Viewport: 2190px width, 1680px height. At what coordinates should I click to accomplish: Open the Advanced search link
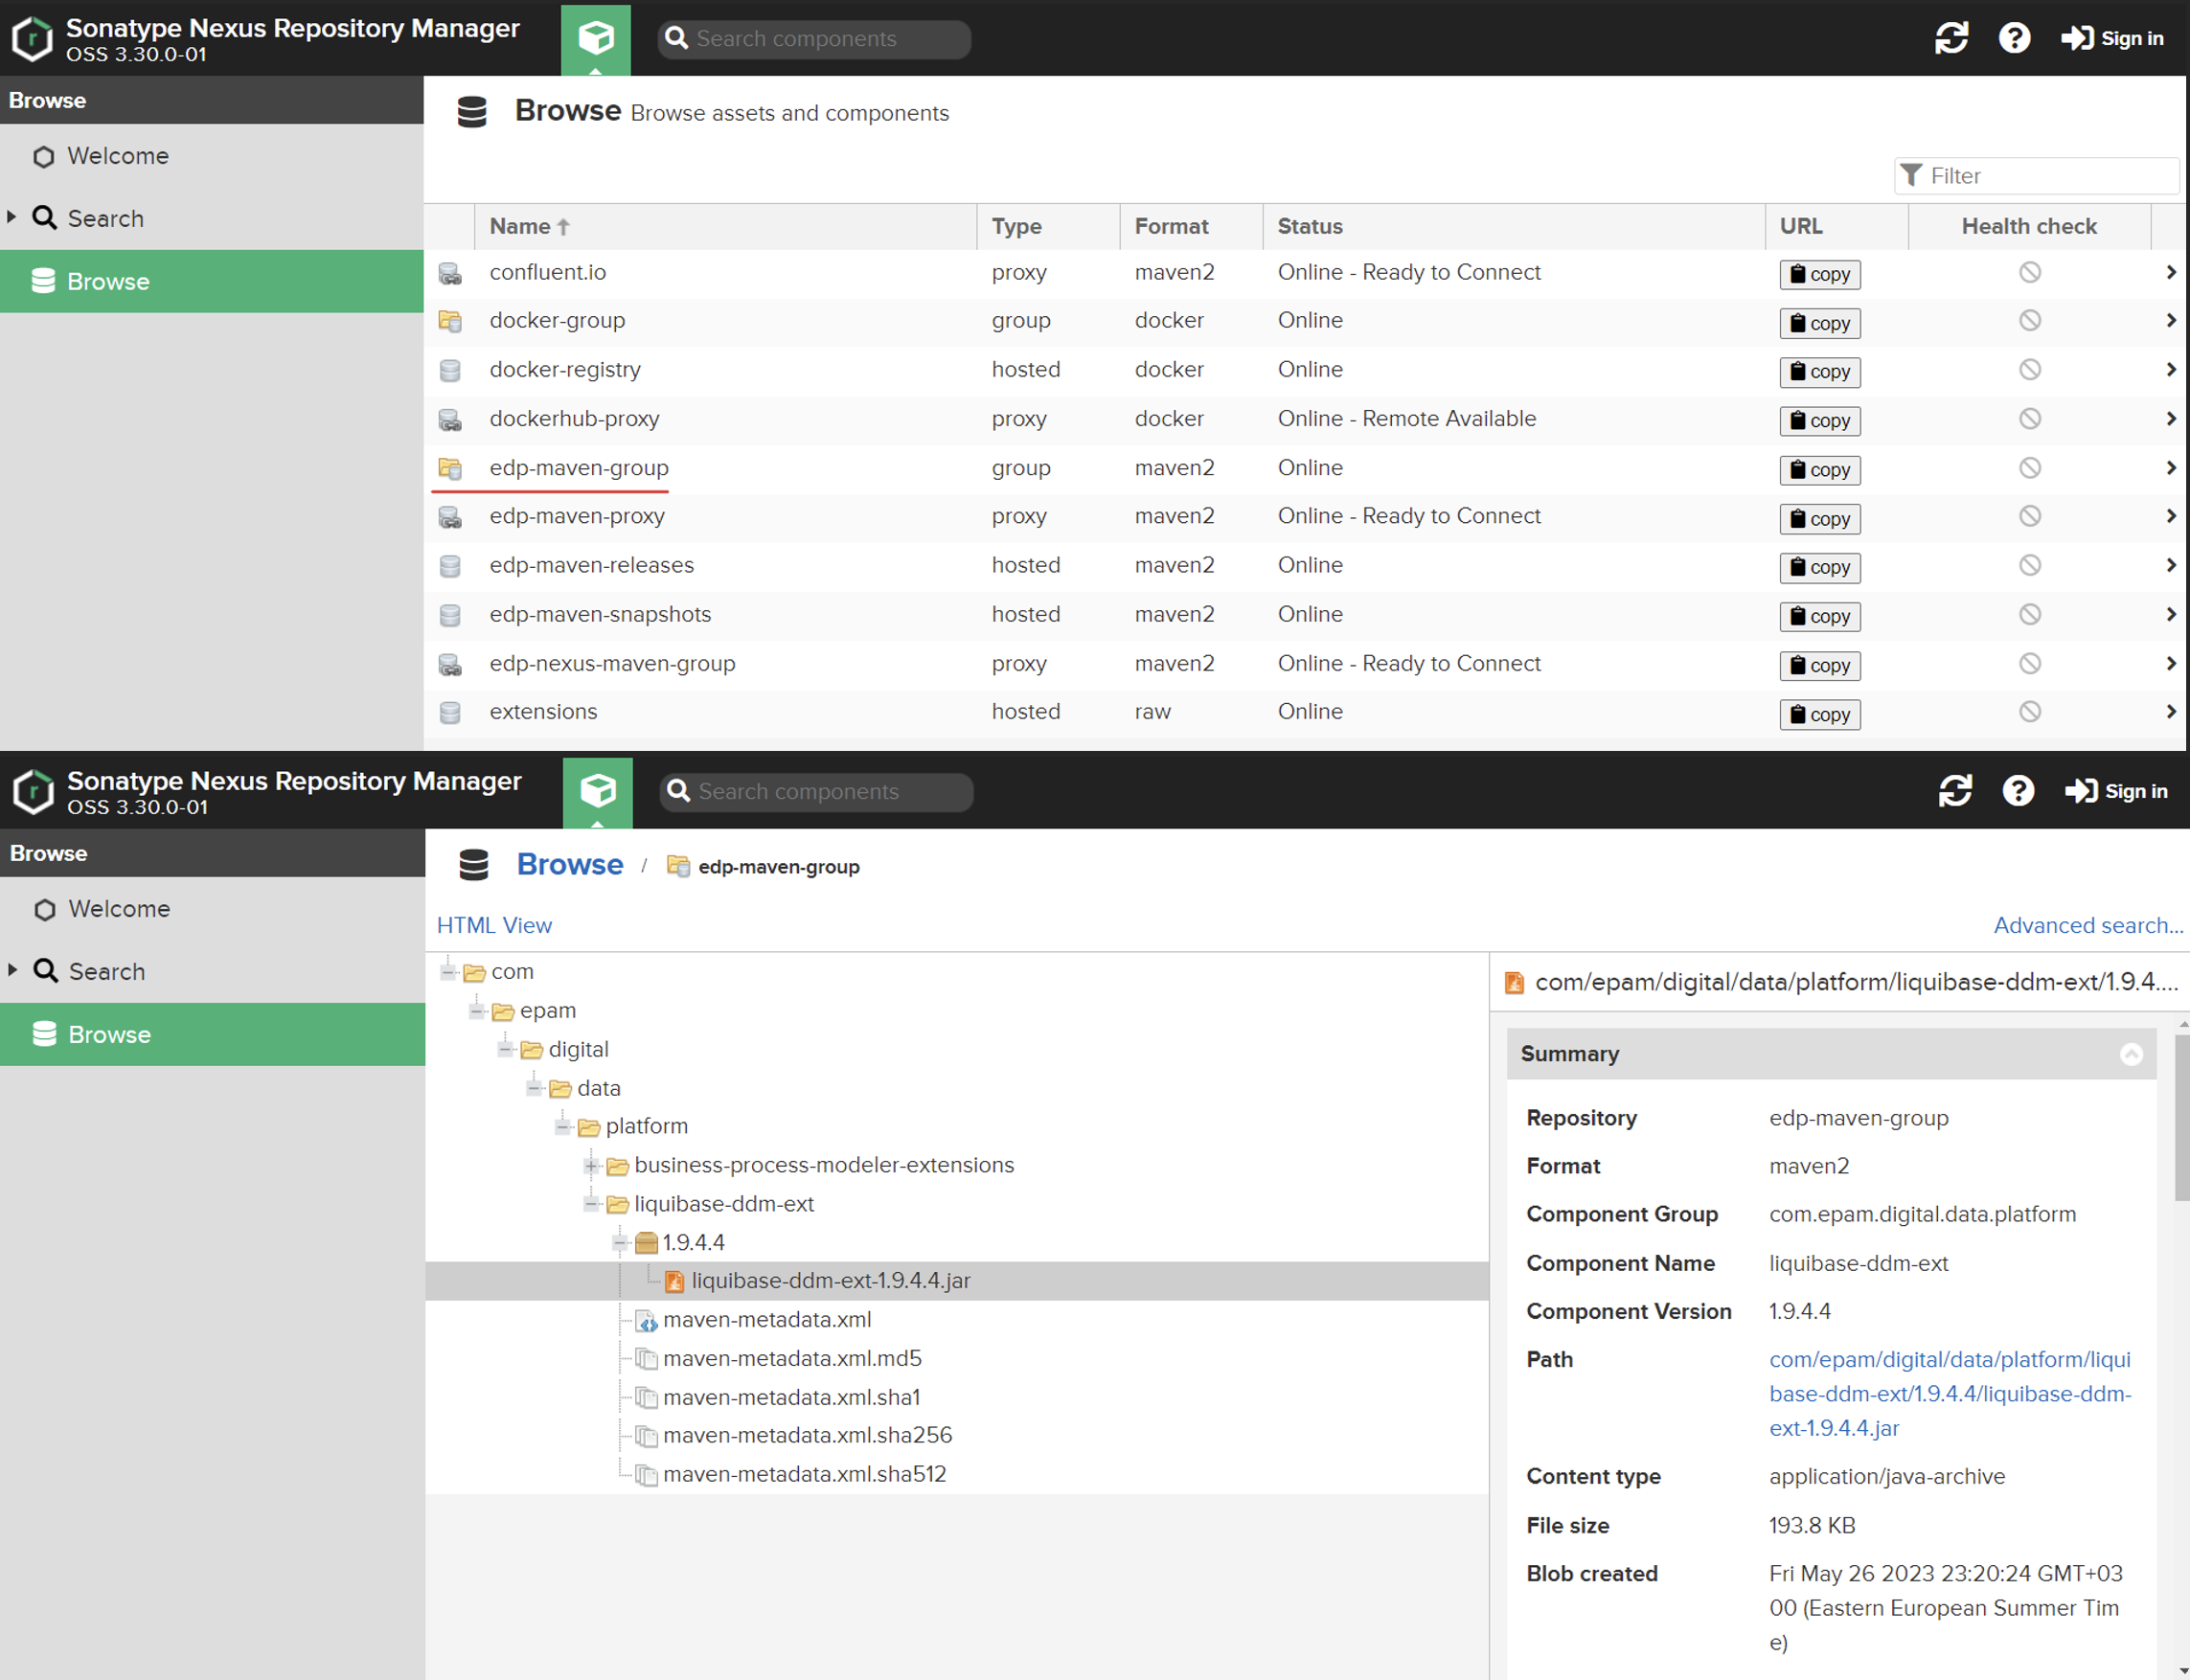[2088, 925]
